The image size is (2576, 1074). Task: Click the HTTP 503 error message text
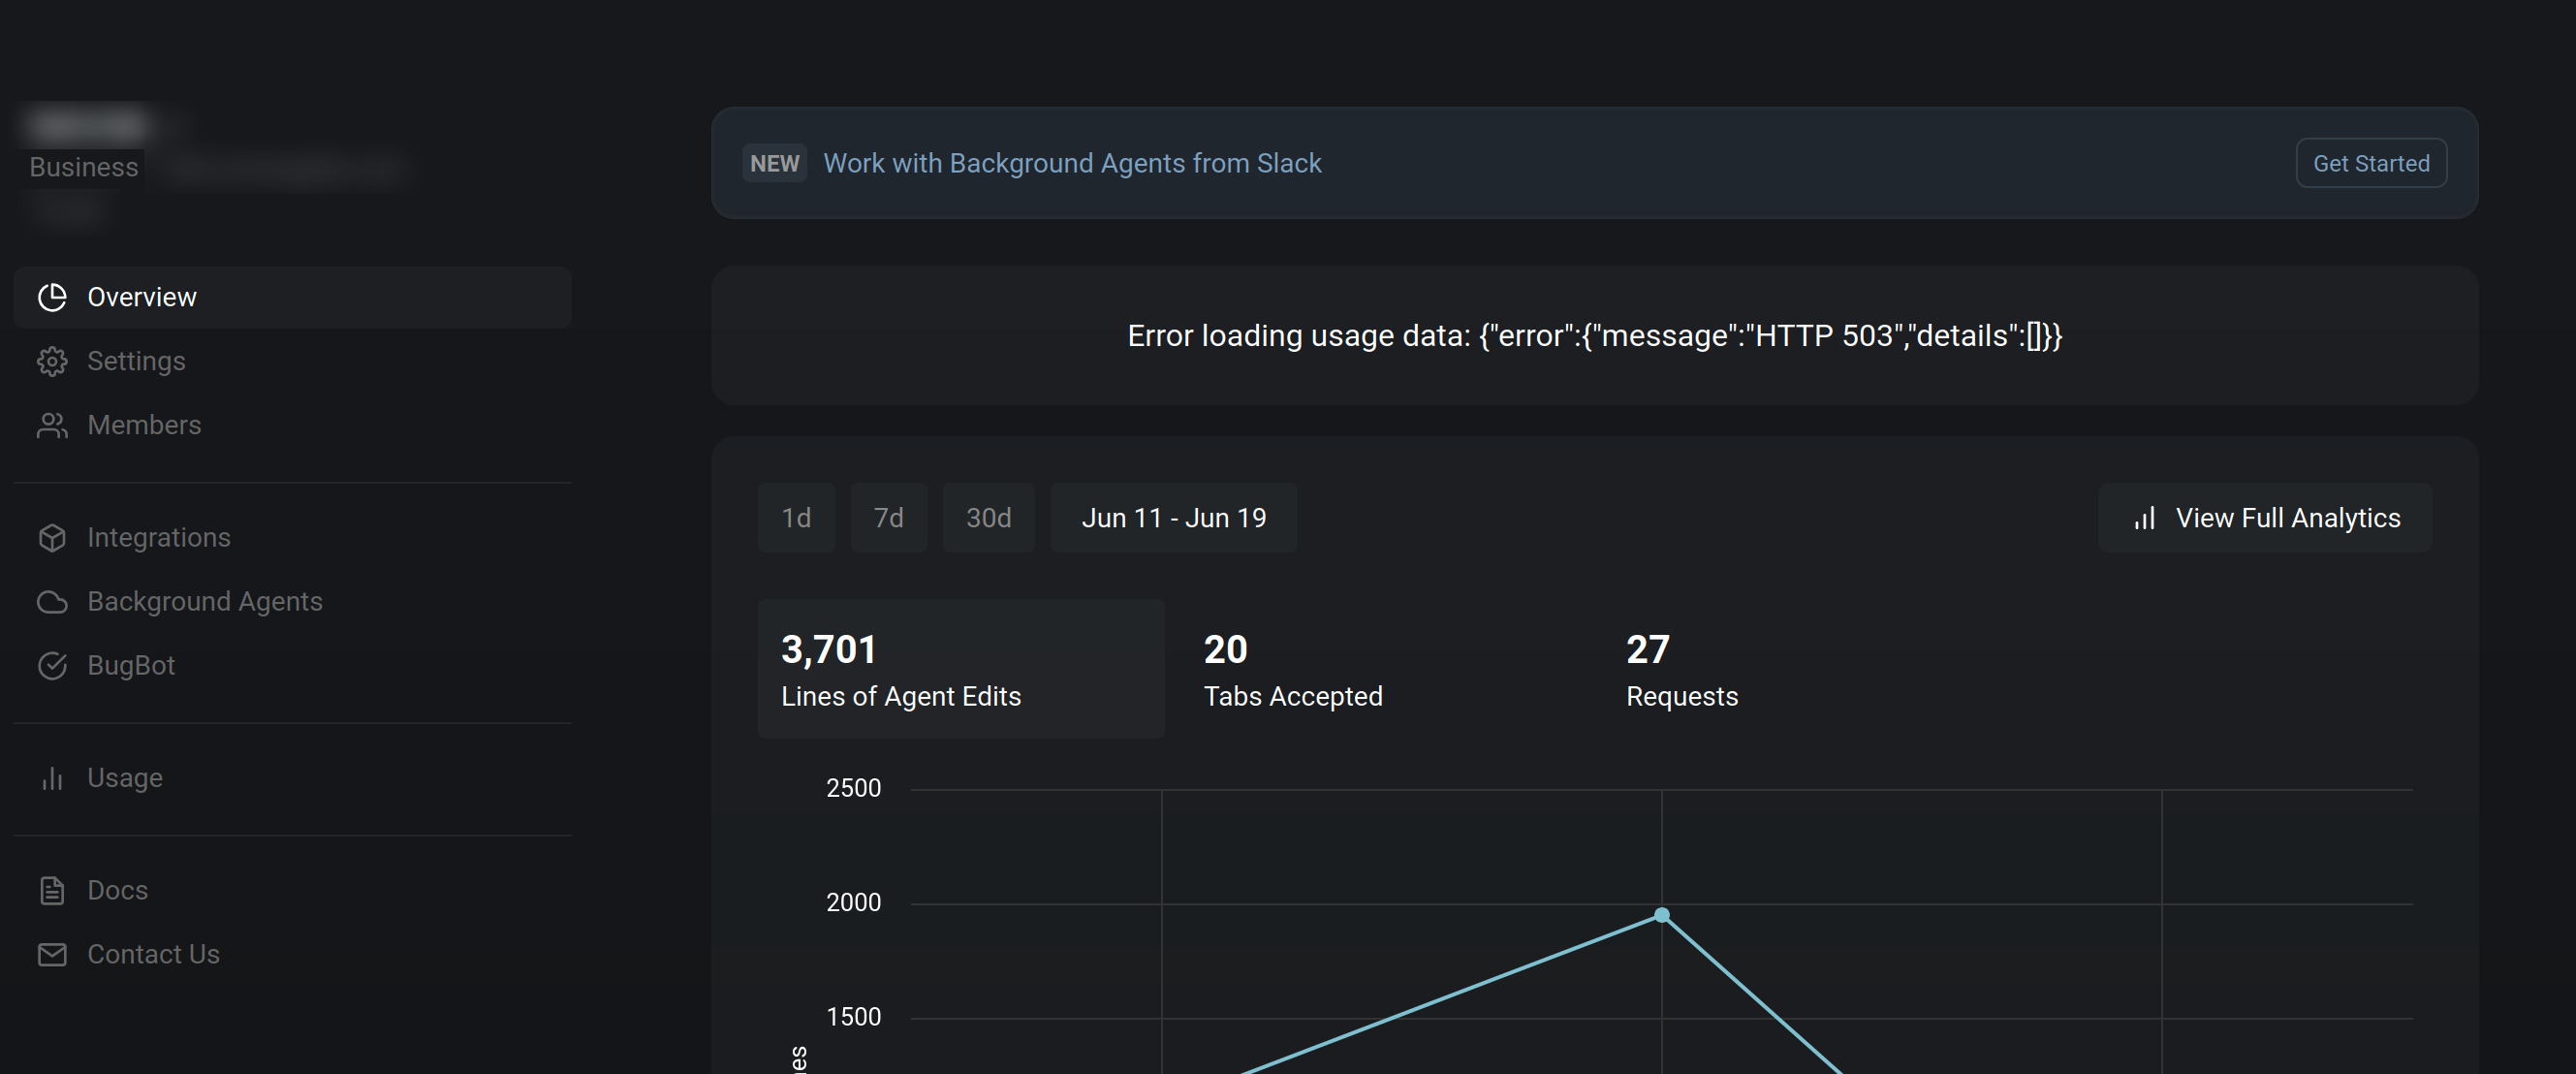pyautogui.click(x=1595, y=336)
